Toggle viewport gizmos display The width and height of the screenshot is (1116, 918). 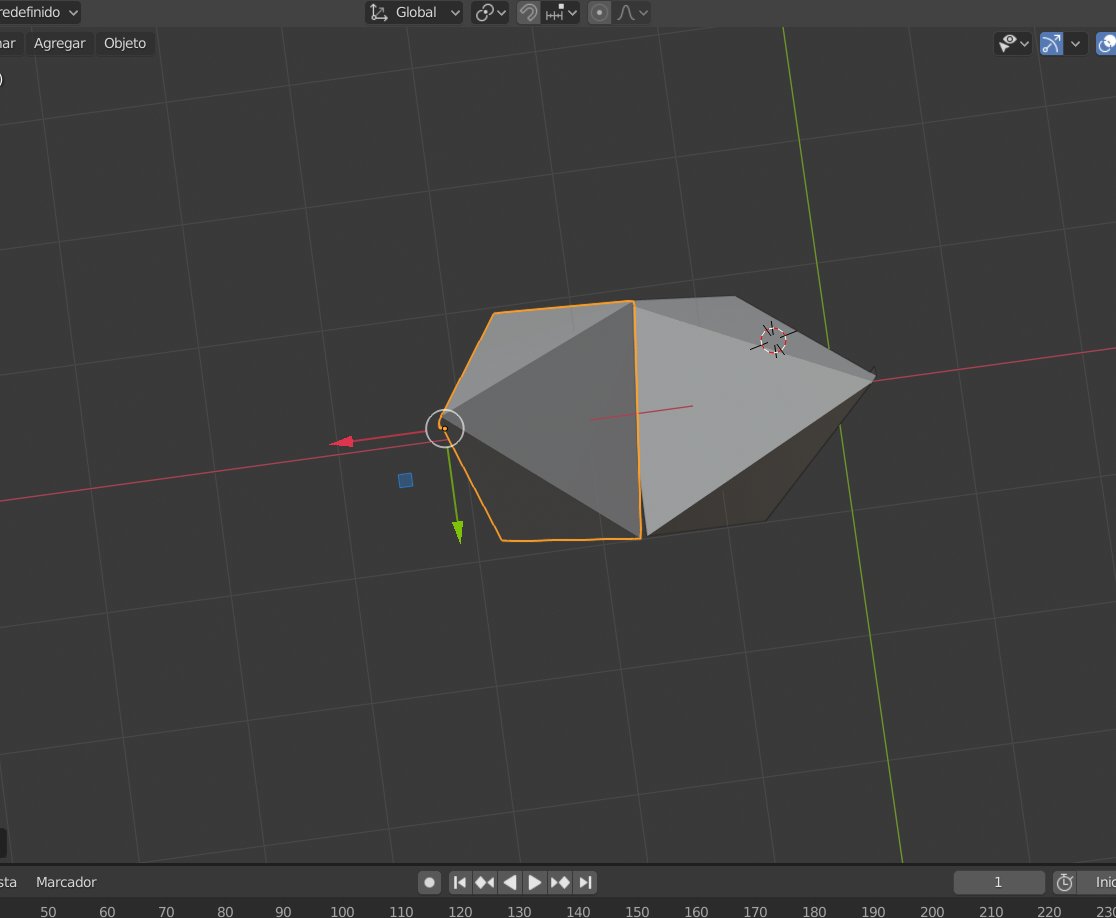[1051, 43]
